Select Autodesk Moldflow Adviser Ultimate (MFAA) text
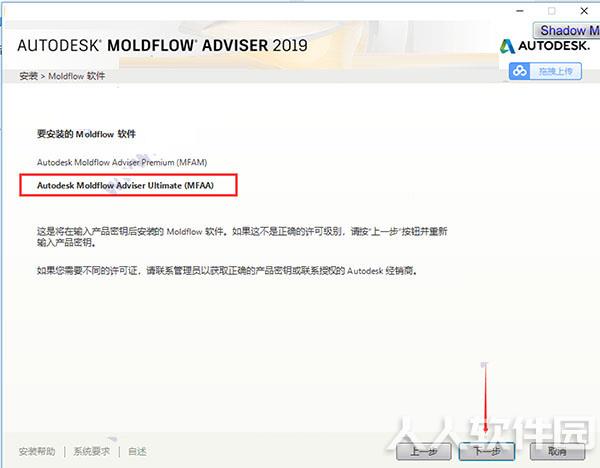Viewport: 600px width, 468px height. coord(125,186)
